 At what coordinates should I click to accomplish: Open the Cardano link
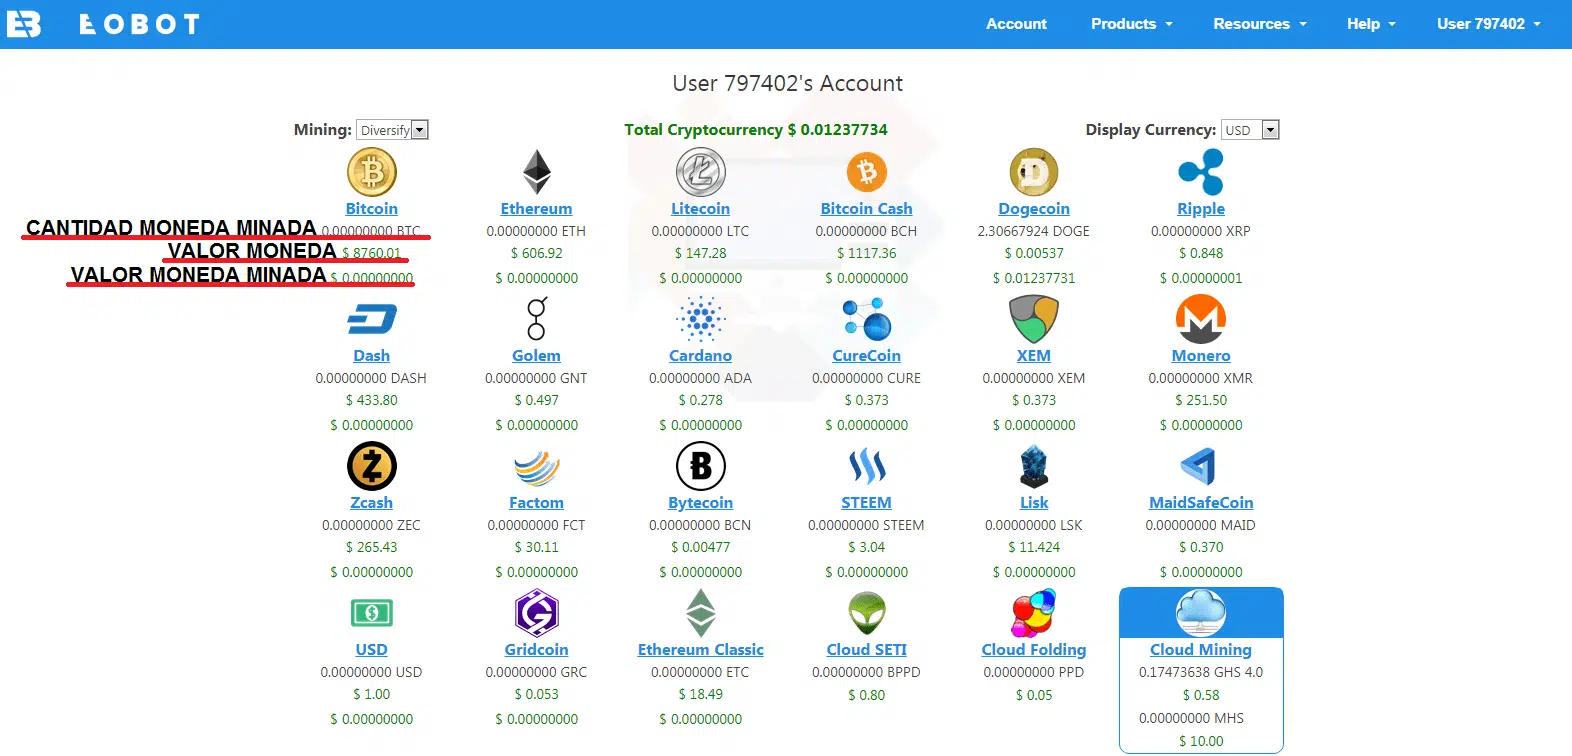(x=700, y=356)
